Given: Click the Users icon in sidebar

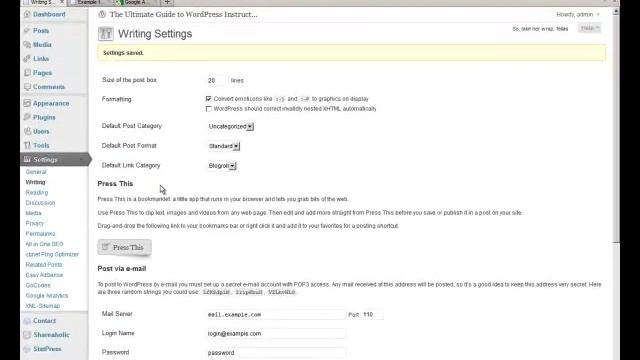Looking at the screenshot, I should point(27,131).
